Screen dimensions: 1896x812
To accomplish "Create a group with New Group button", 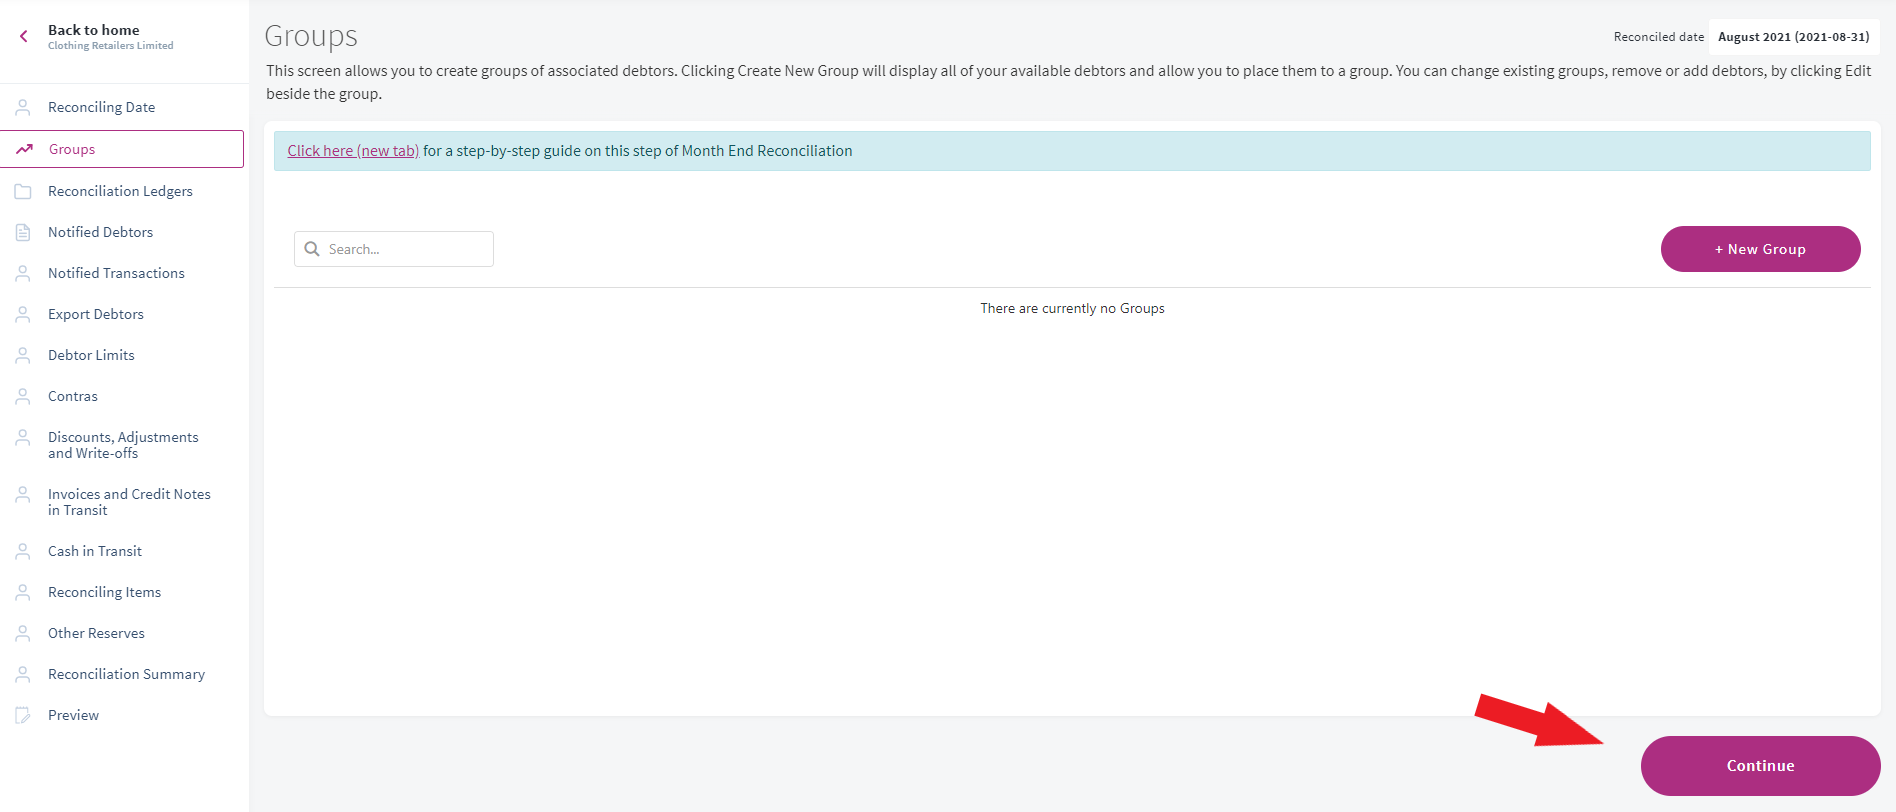I will coord(1760,249).
